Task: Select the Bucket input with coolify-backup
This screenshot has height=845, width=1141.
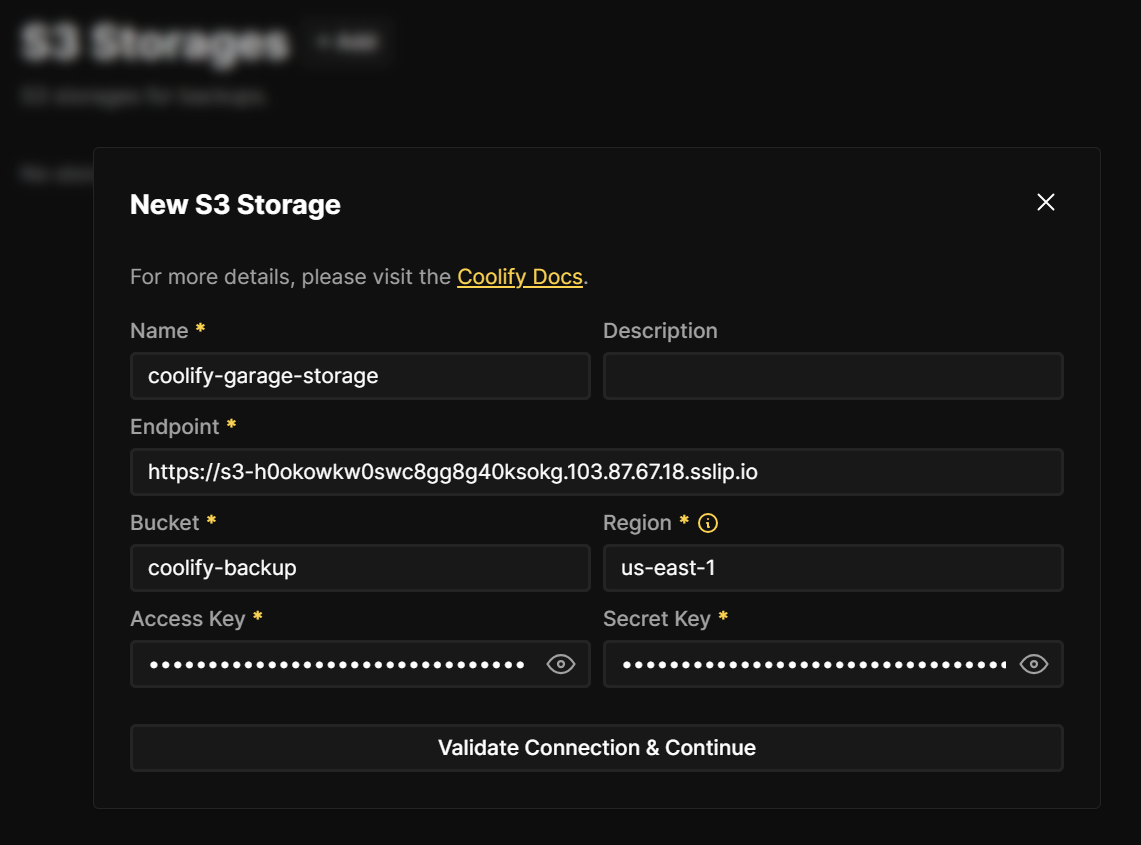Action: (360, 568)
